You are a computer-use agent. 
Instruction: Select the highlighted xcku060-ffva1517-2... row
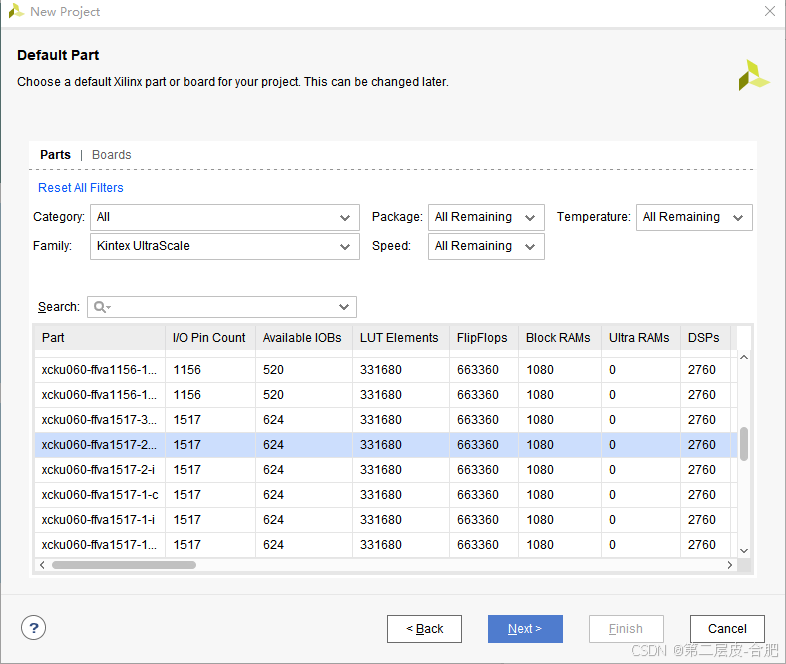tap(386, 445)
